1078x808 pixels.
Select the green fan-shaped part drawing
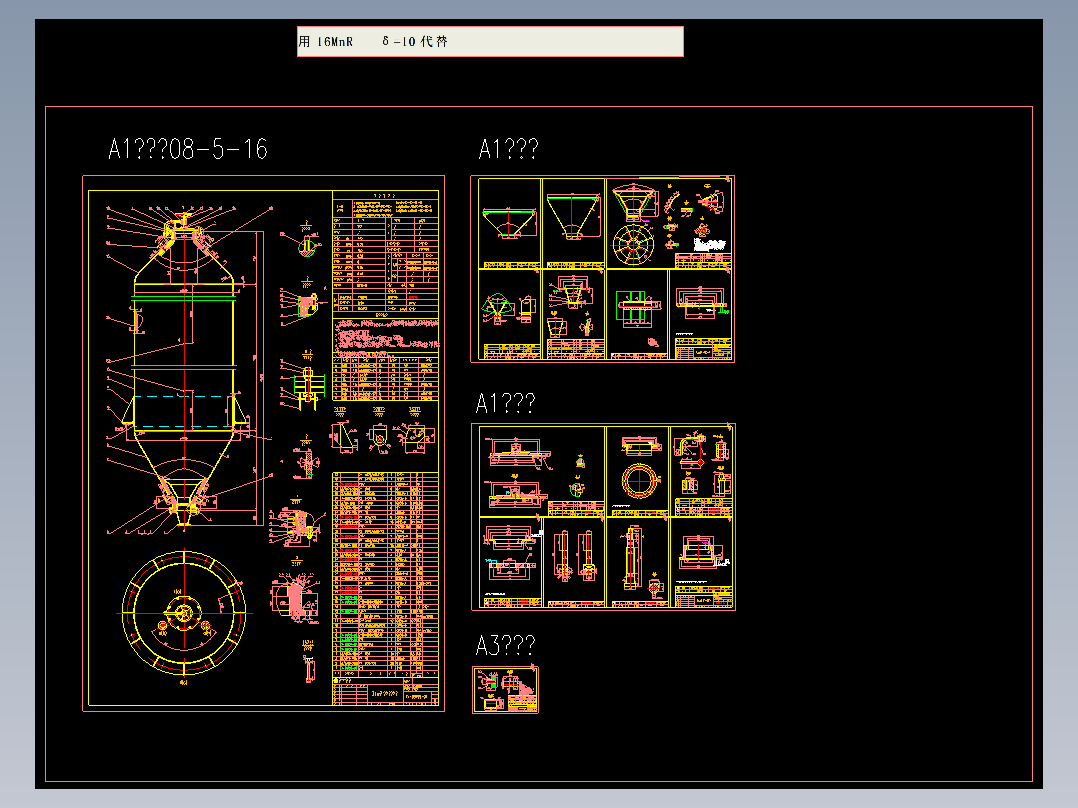pyautogui.click(x=498, y=308)
